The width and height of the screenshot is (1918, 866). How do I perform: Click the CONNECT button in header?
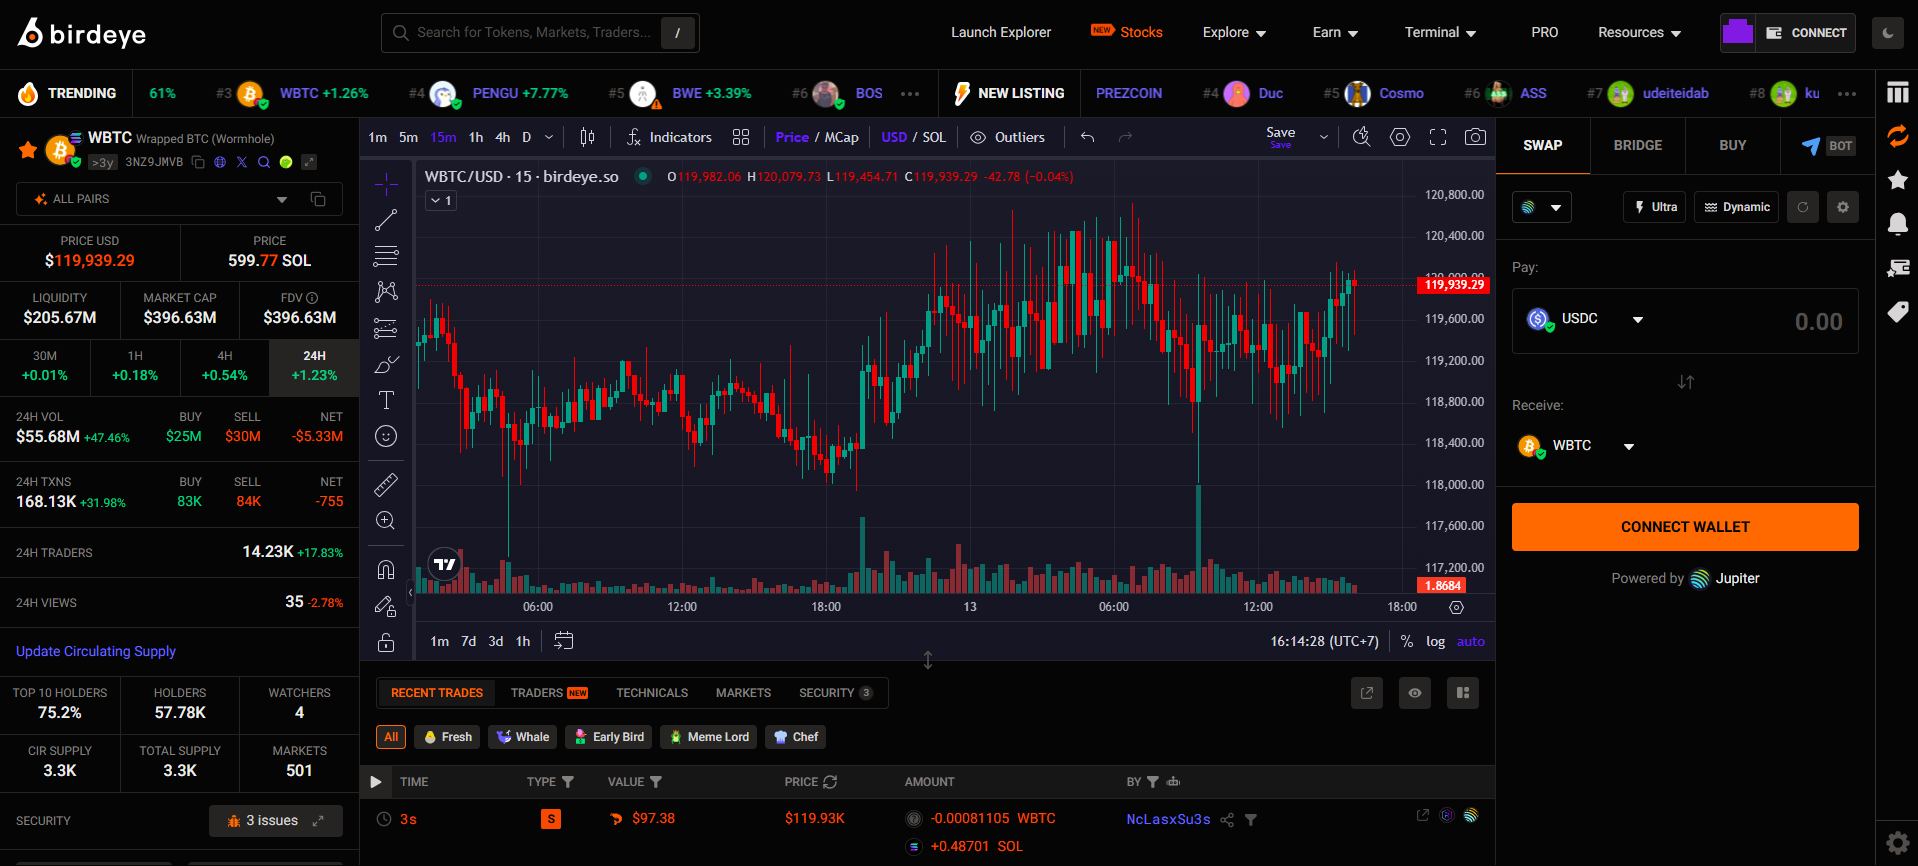click(1805, 33)
